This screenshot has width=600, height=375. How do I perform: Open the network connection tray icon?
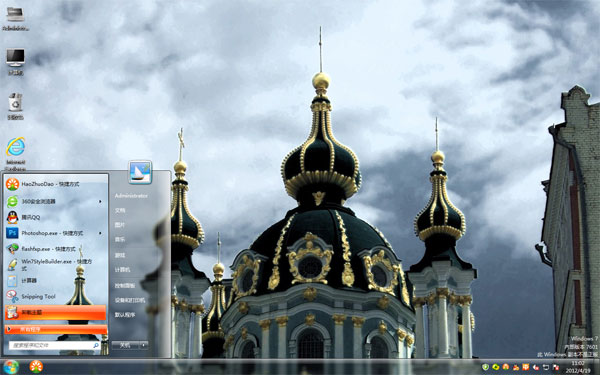coord(546,367)
